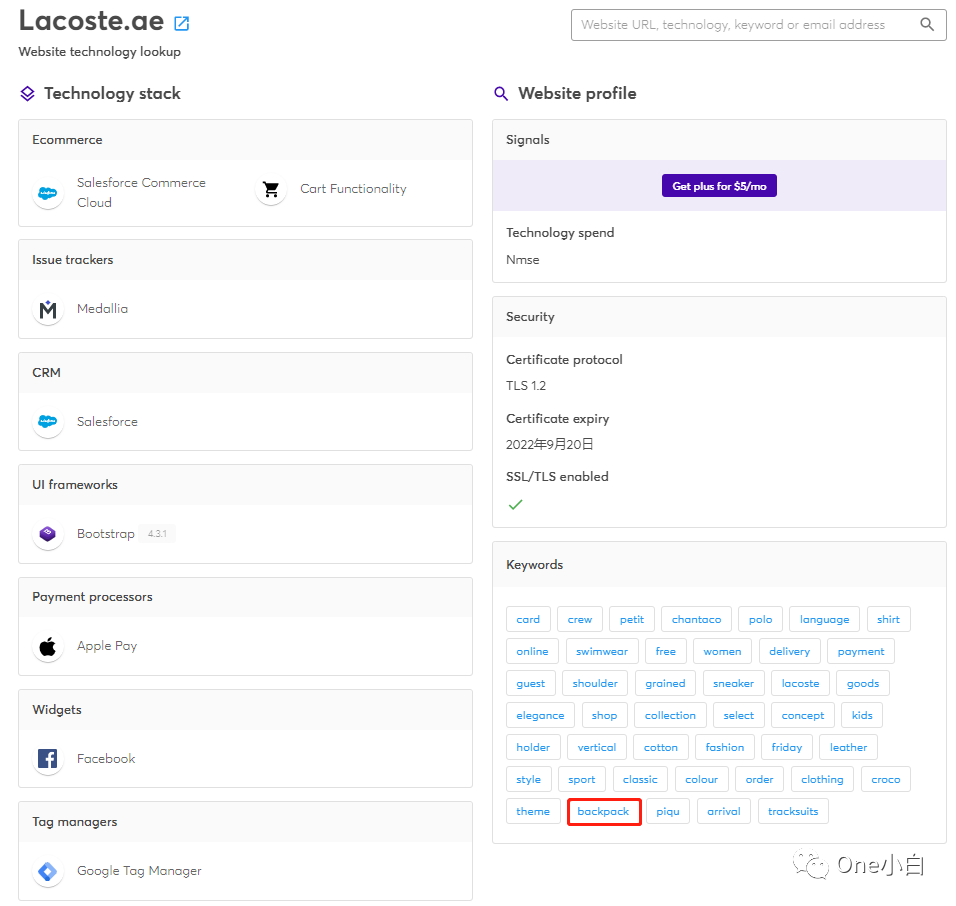
Task: Select the 'swimwear' keyword tag
Action: [602, 651]
